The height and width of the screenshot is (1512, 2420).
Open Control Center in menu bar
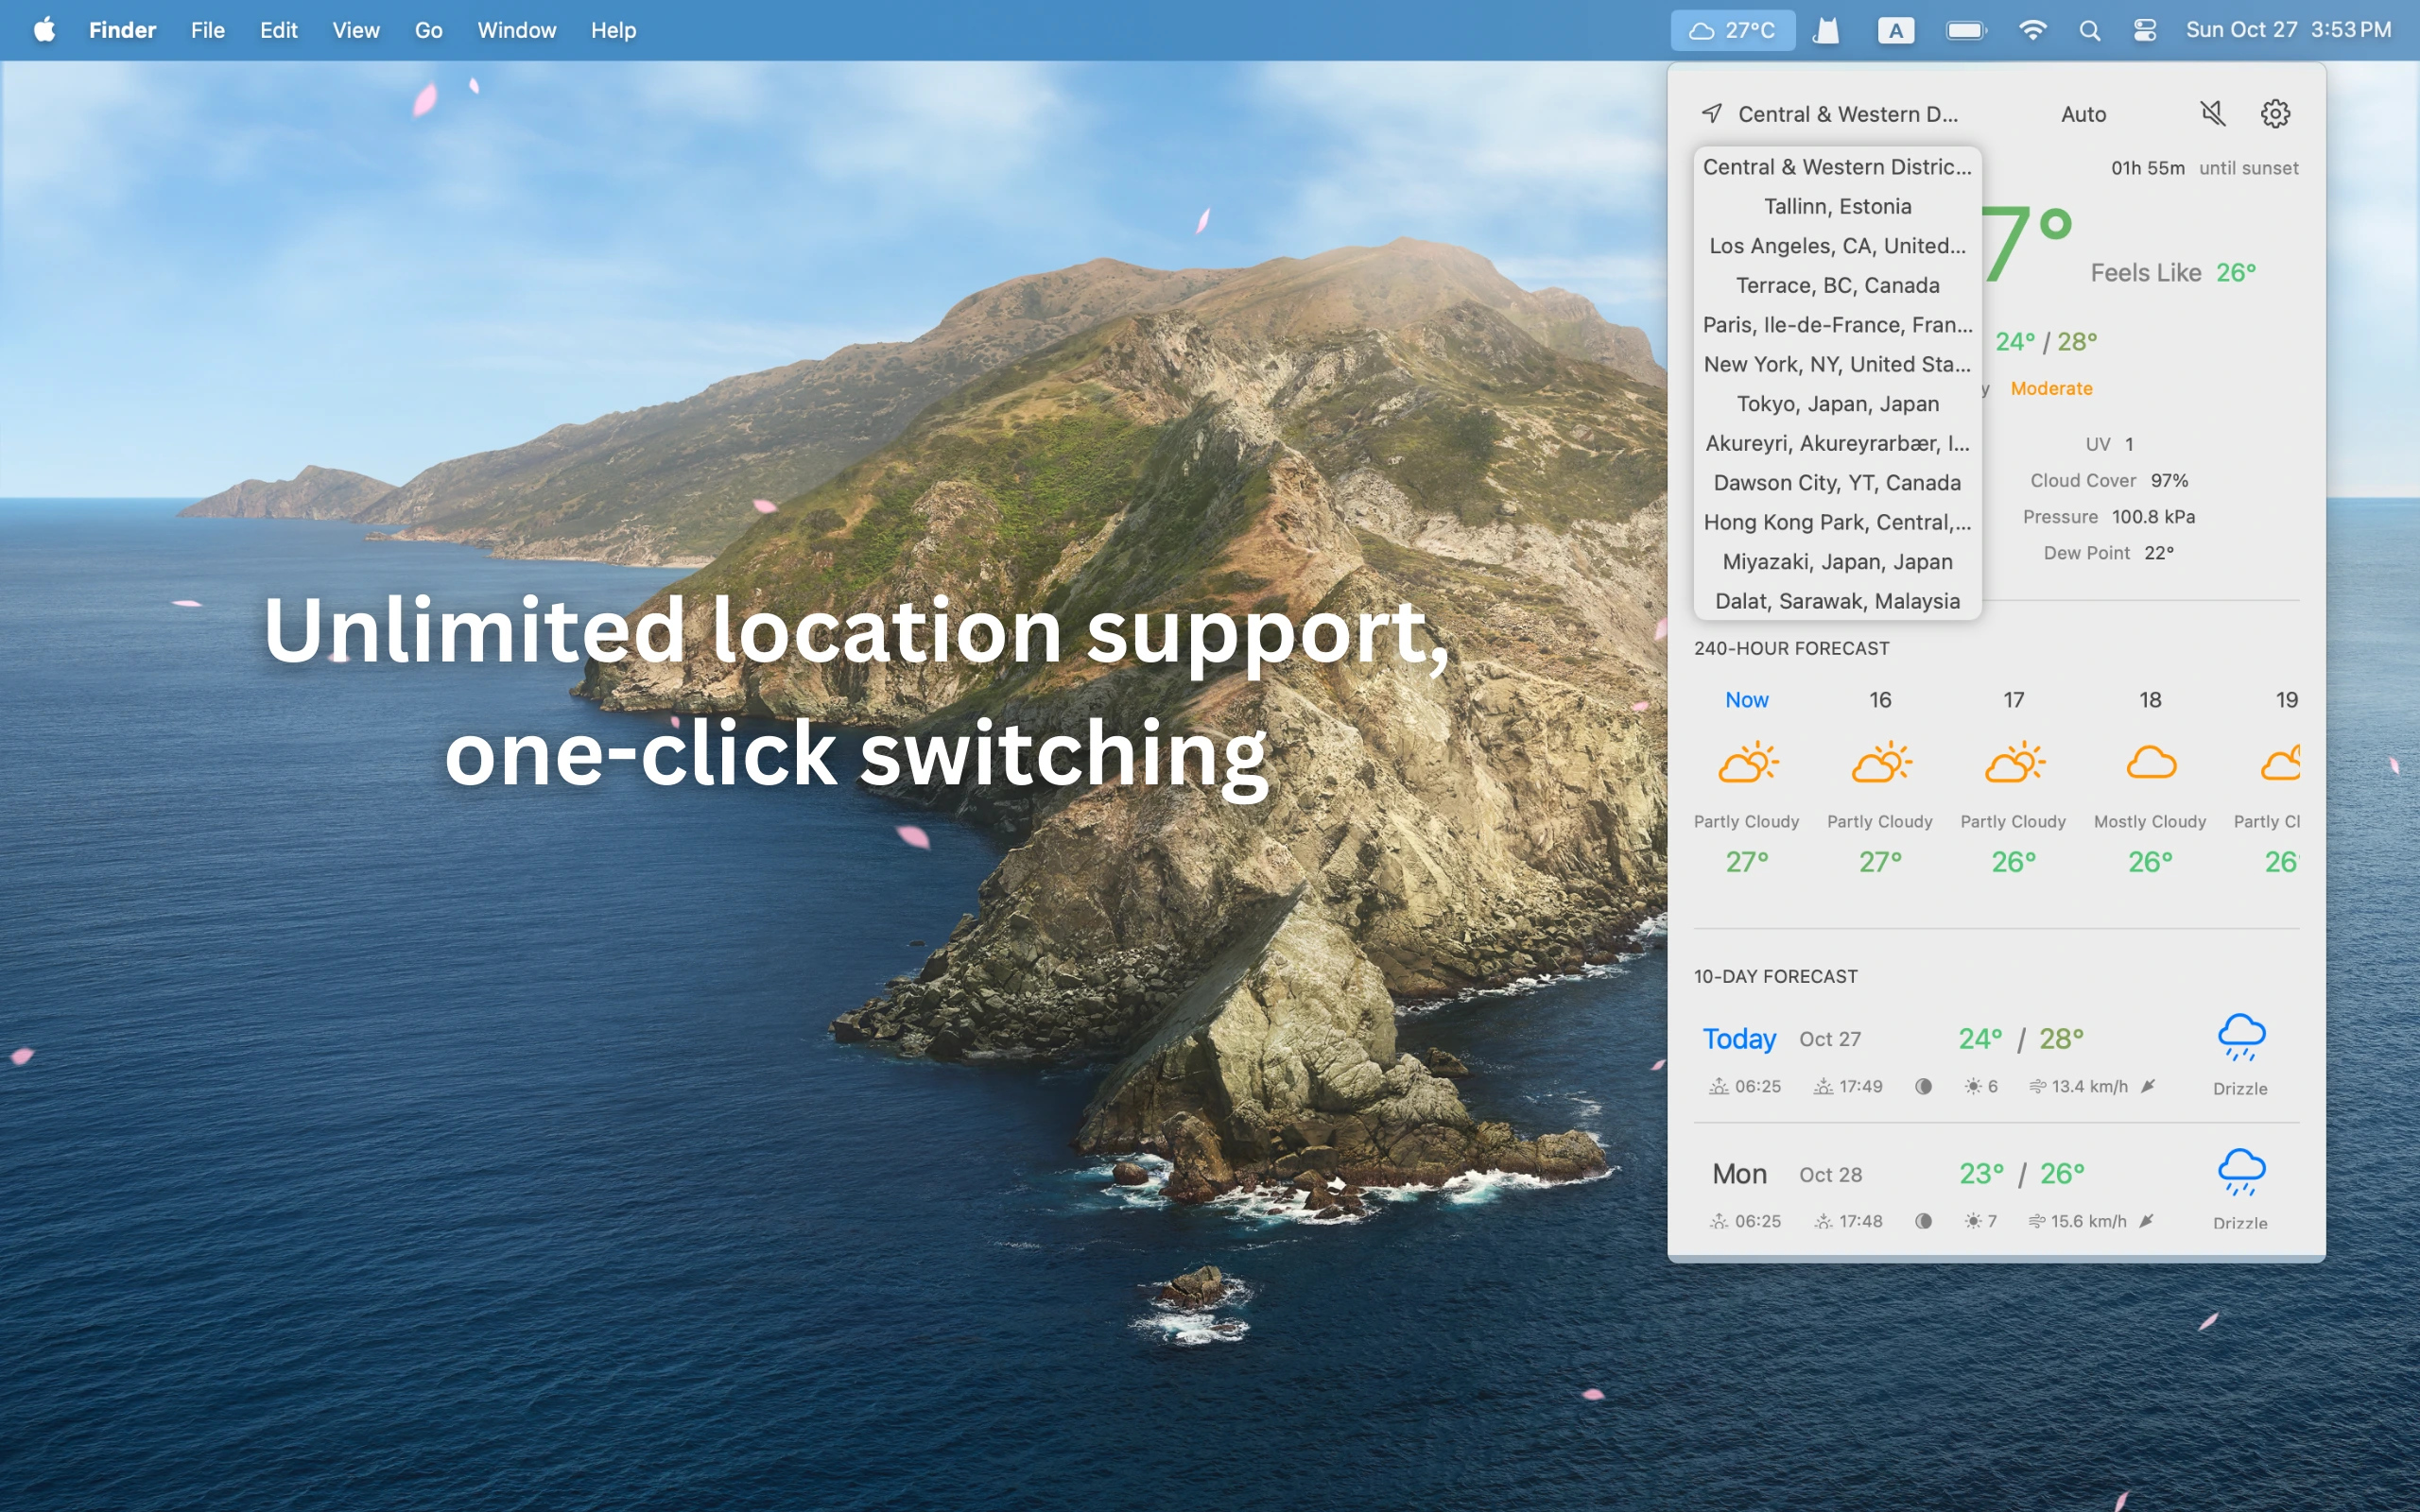(2144, 30)
